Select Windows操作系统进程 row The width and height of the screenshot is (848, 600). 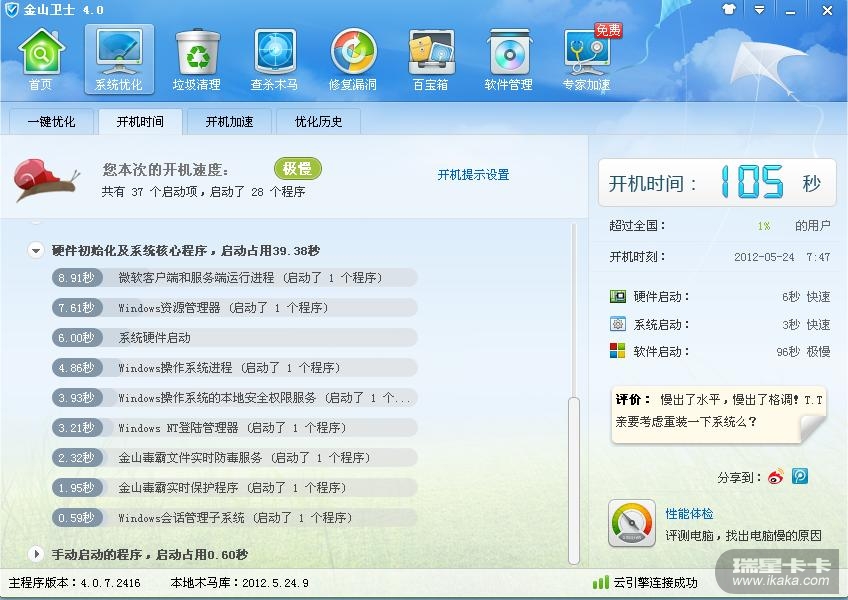pyautogui.click(x=235, y=368)
